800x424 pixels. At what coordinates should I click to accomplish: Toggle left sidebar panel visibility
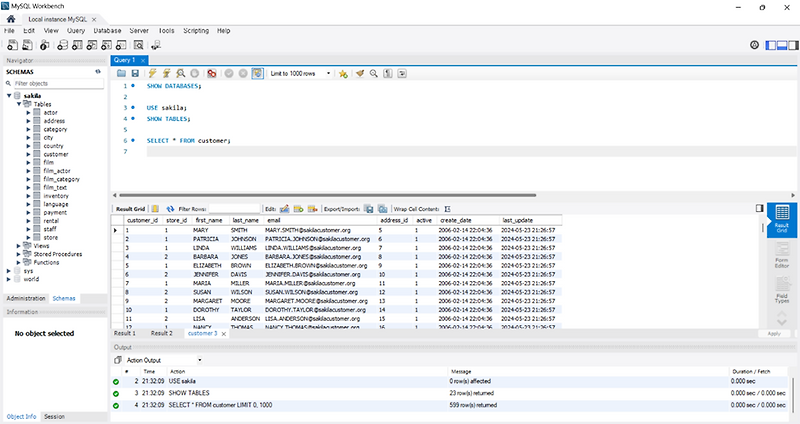tap(770, 45)
